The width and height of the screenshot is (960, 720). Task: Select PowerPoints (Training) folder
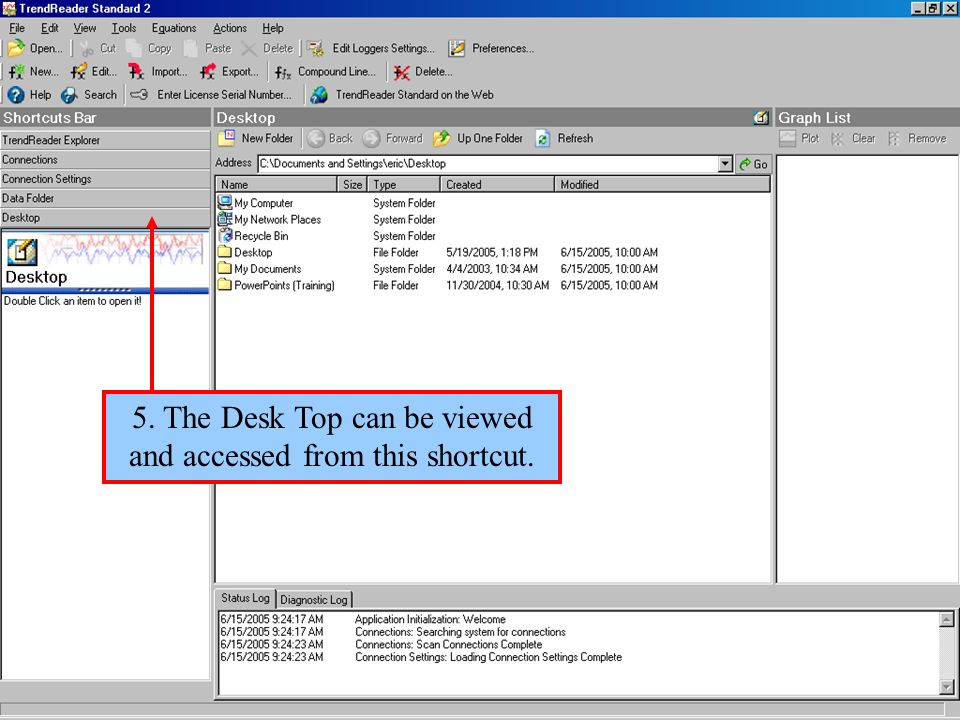(x=277, y=286)
